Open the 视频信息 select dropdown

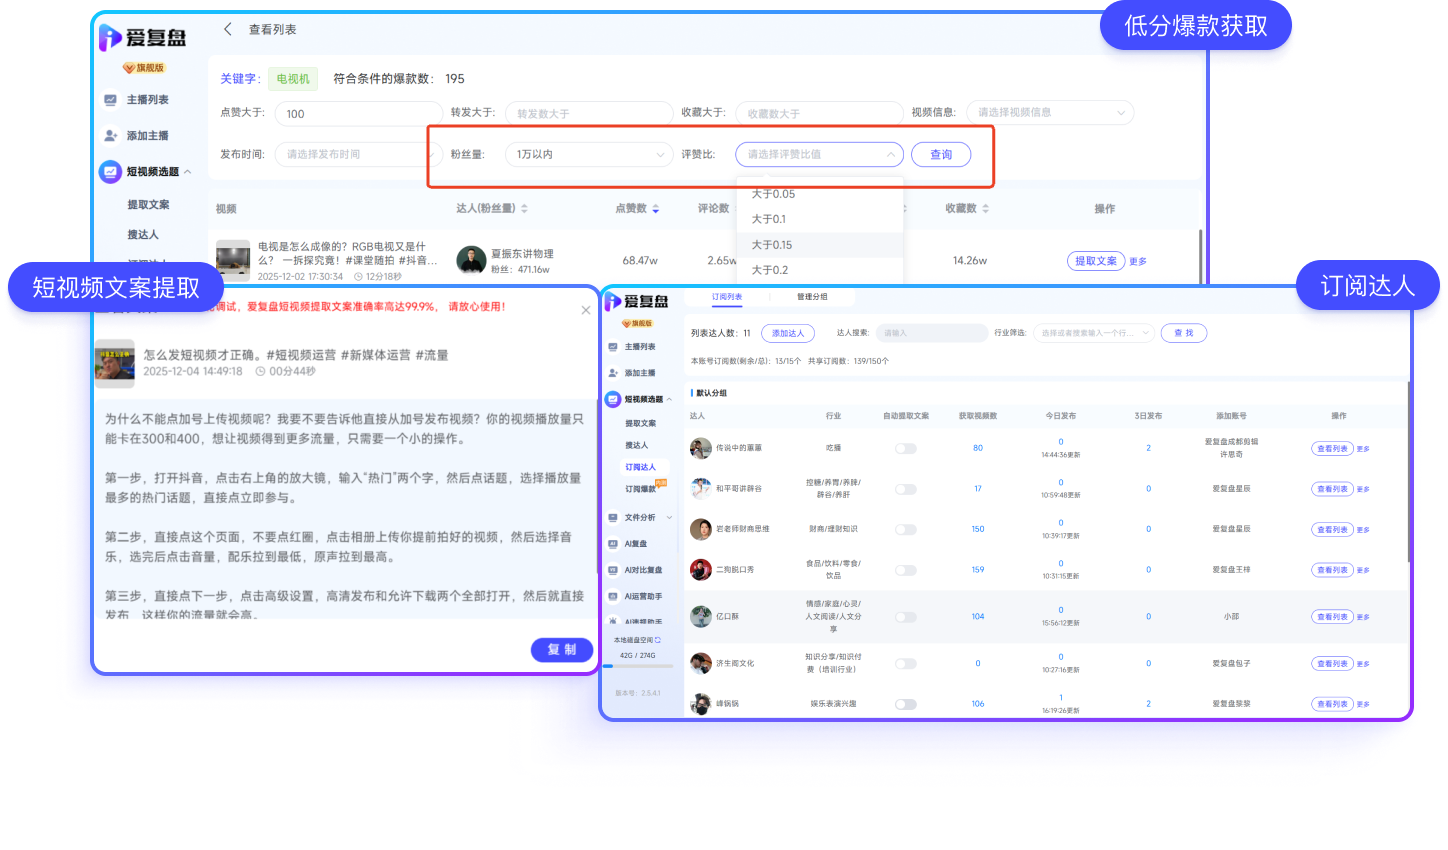(x=1049, y=113)
